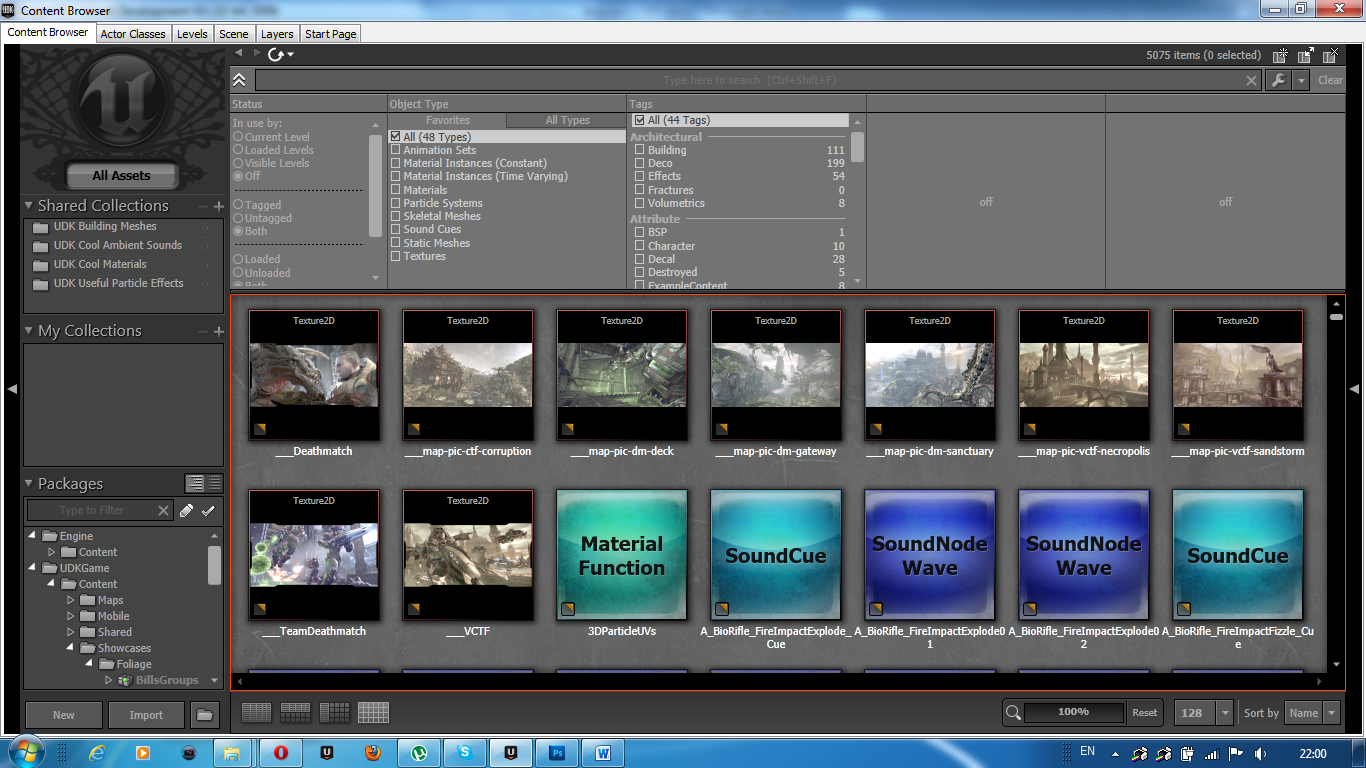Collapse the Showcases folder
Image resolution: width=1366 pixels, height=768 pixels.
(x=71, y=648)
